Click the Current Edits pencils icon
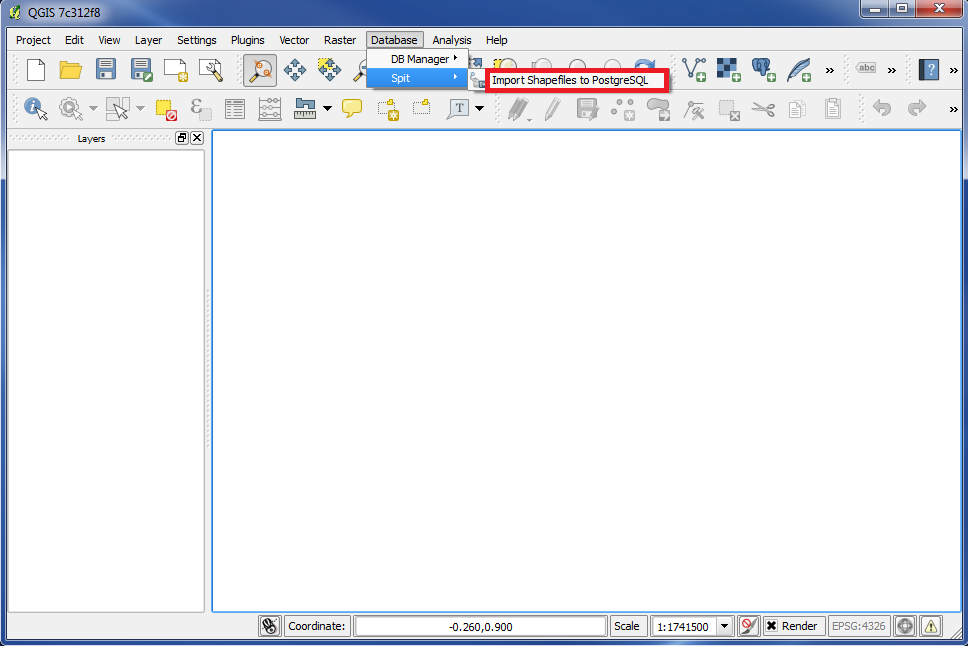The width and height of the screenshot is (968, 646). 519,109
